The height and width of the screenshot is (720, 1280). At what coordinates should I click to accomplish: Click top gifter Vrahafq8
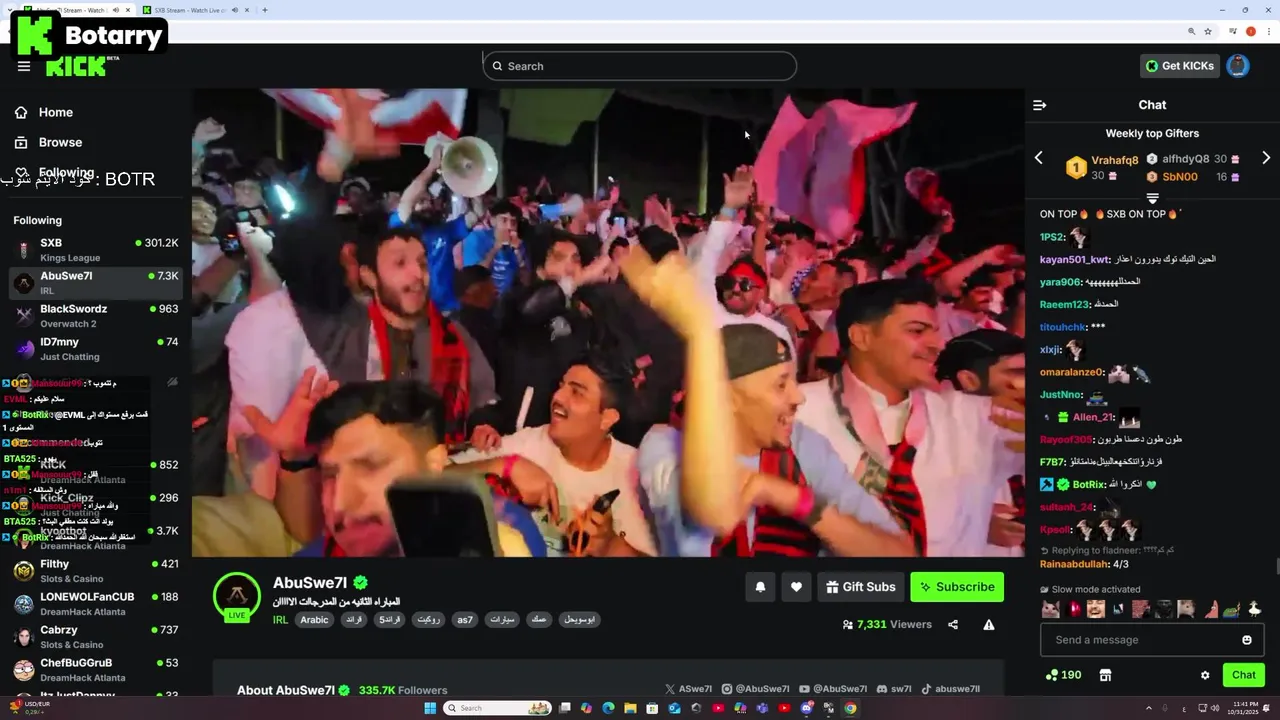[x=1114, y=160]
